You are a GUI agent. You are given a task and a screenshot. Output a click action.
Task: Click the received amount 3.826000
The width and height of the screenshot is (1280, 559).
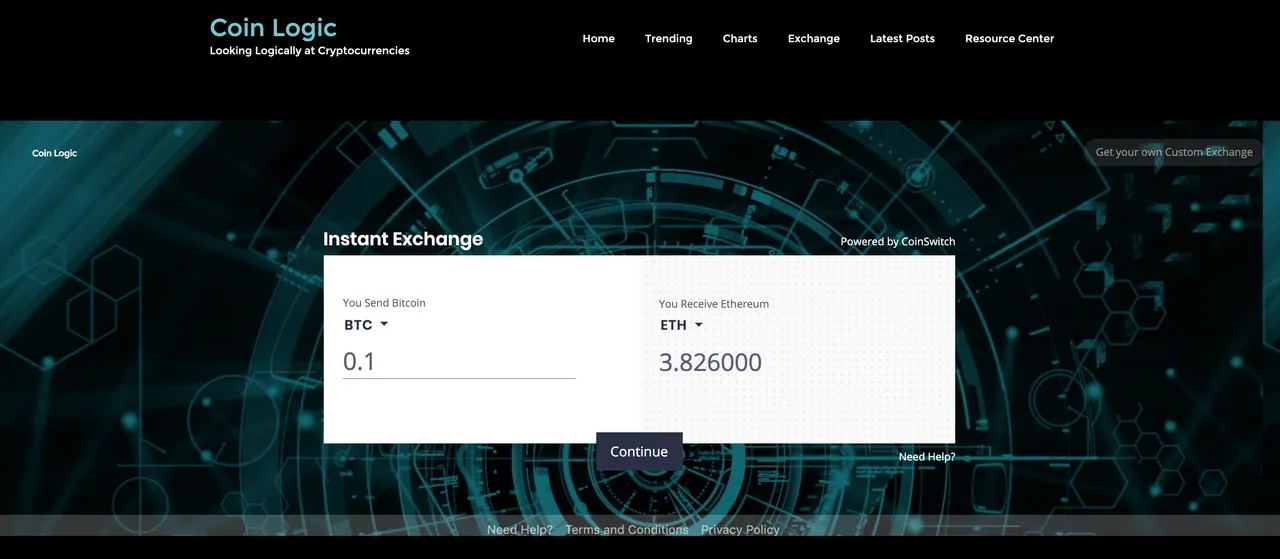tap(710, 362)
